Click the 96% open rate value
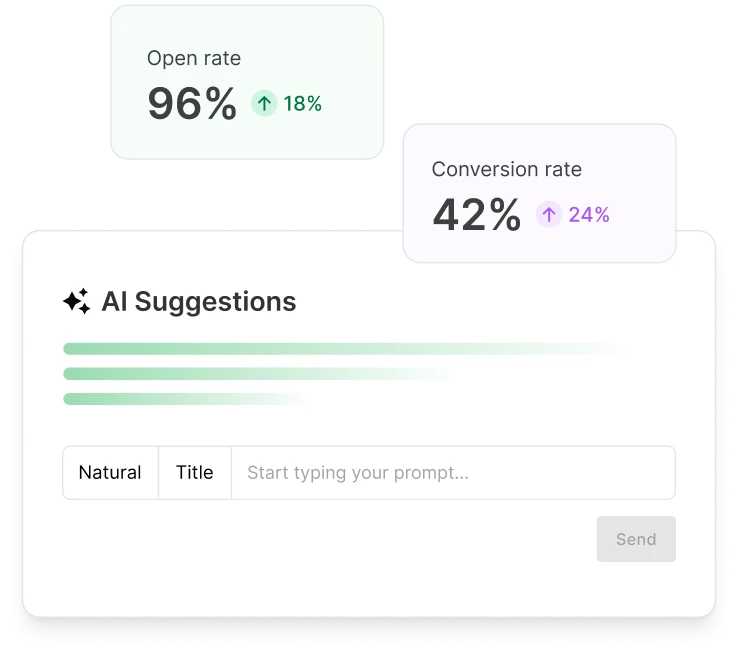This screenshot has width=744, height=651. 192,103
